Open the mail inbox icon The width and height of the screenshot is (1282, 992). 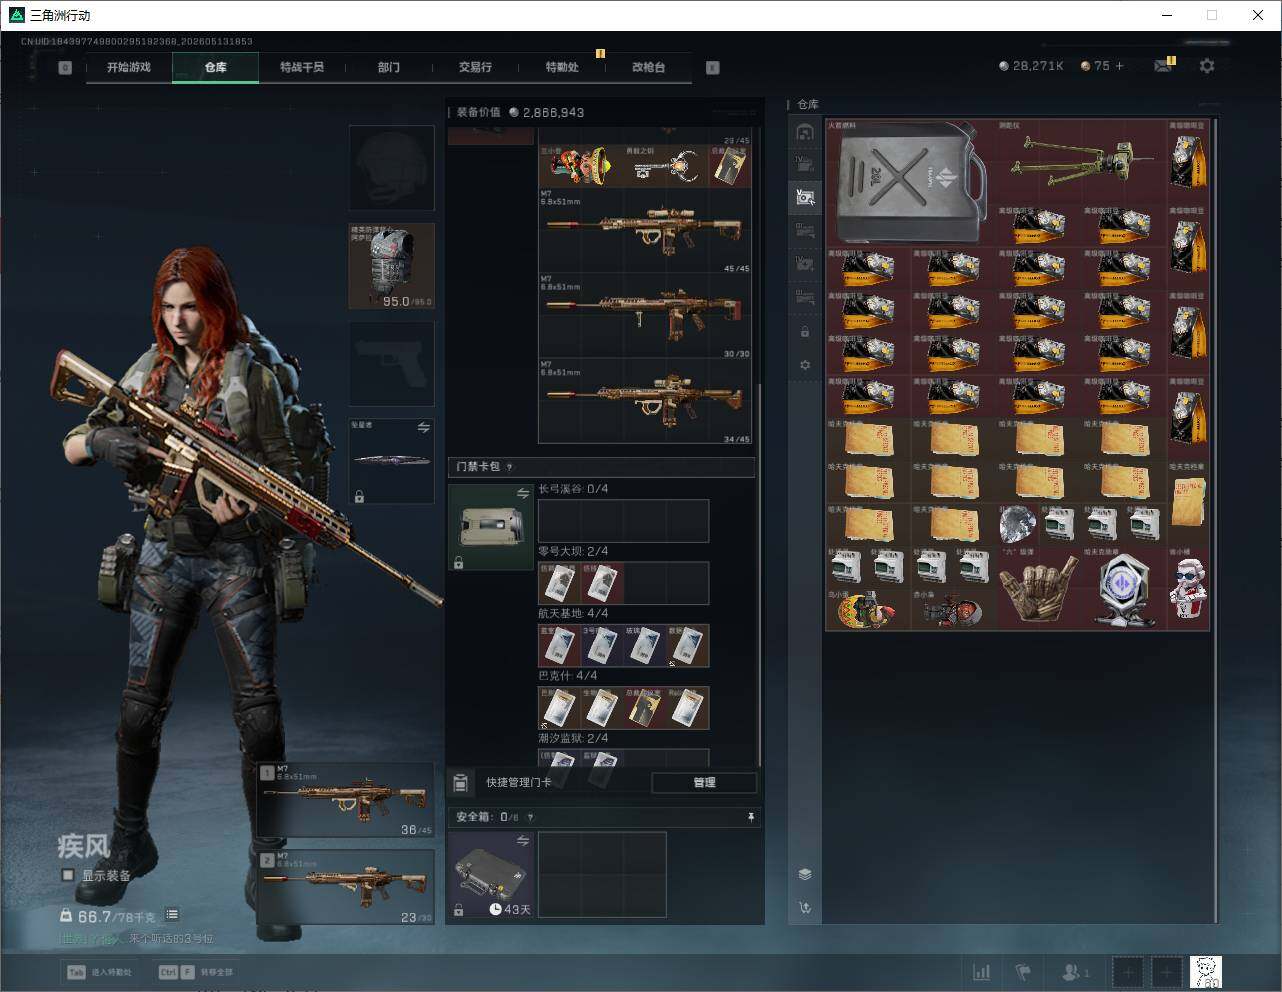[1163, 66]
